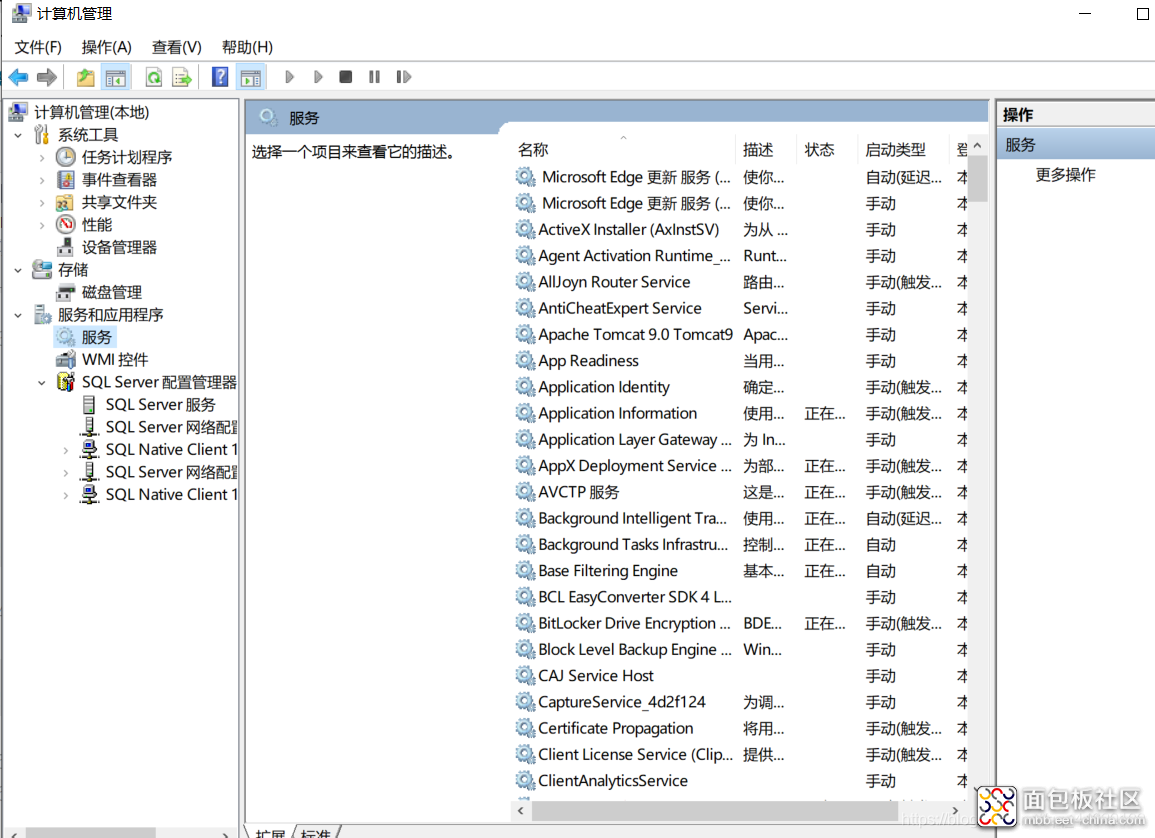
Task: Expand the 事件查看器 node
Action: pyautogui.click(x=42, y=180)
